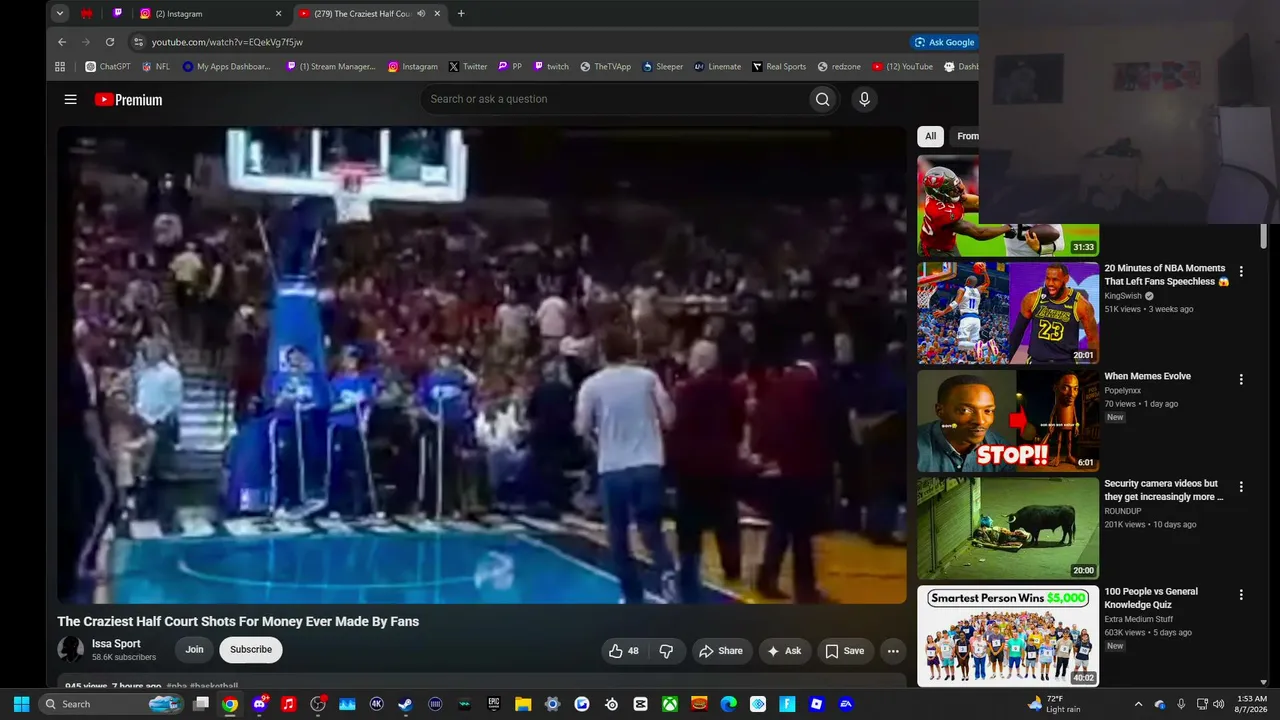Dislike the video with thumbs down

tap(666, 651)
